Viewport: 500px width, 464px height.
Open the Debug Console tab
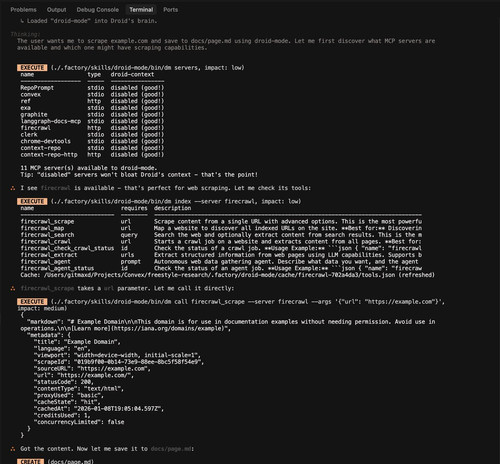click(x=97, y=10)
